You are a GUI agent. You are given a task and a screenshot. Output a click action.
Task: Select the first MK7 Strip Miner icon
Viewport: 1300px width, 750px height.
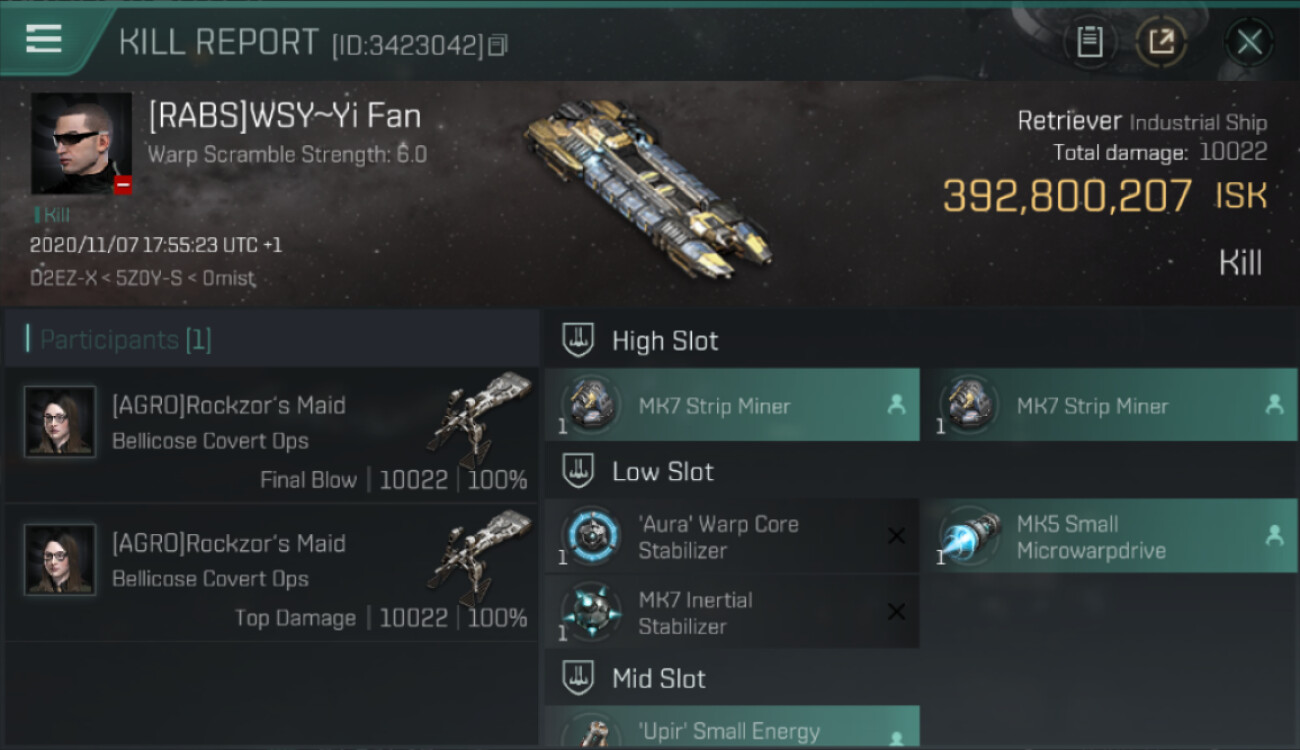click(590, 405)
